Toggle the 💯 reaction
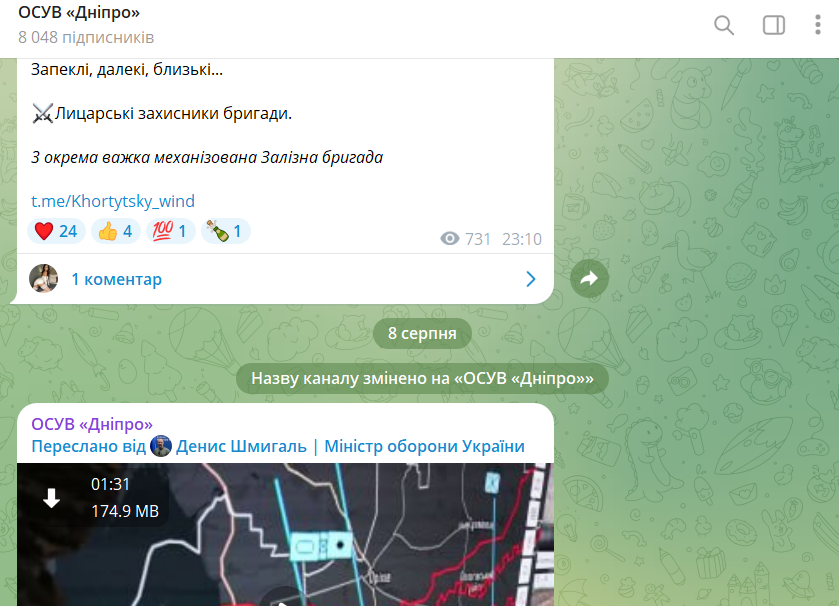Viewport: 839px width, 606px height. [171, 230]
